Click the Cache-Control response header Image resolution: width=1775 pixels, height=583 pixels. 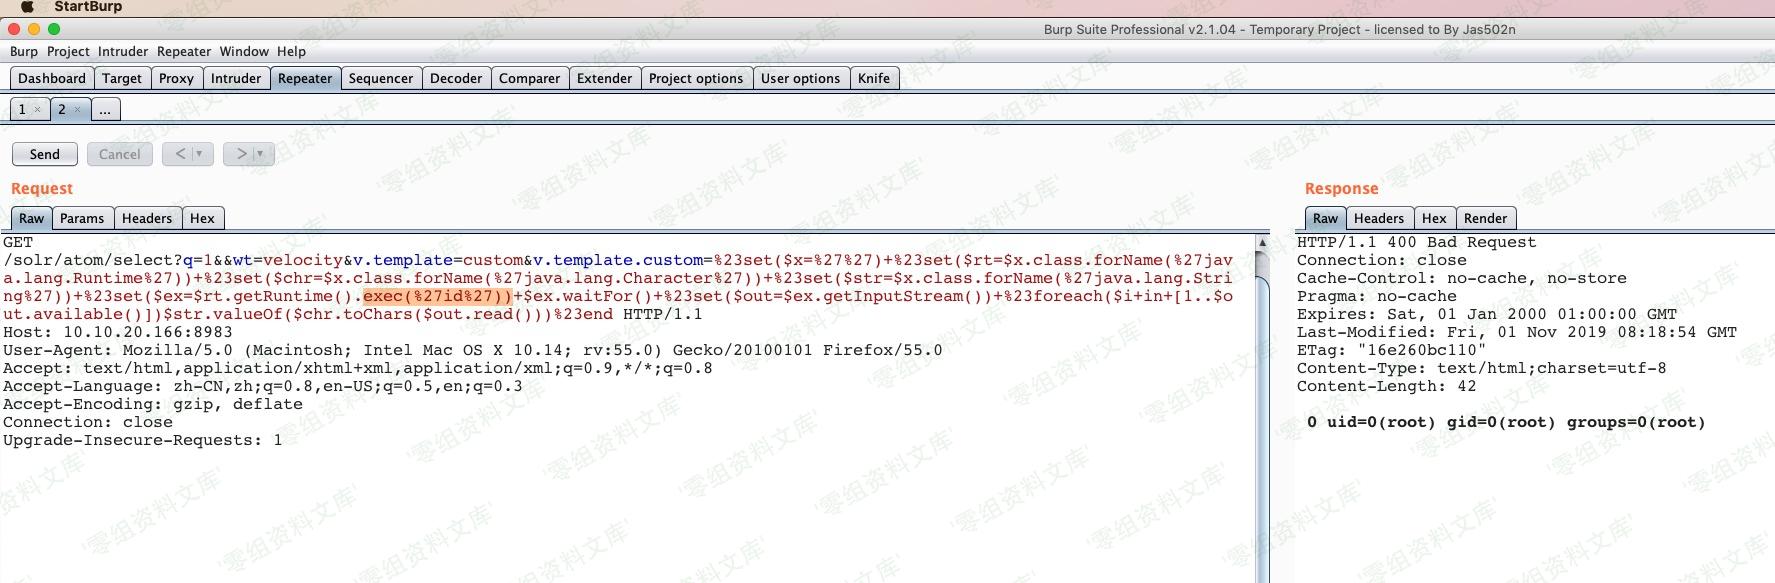(1462, 278)
